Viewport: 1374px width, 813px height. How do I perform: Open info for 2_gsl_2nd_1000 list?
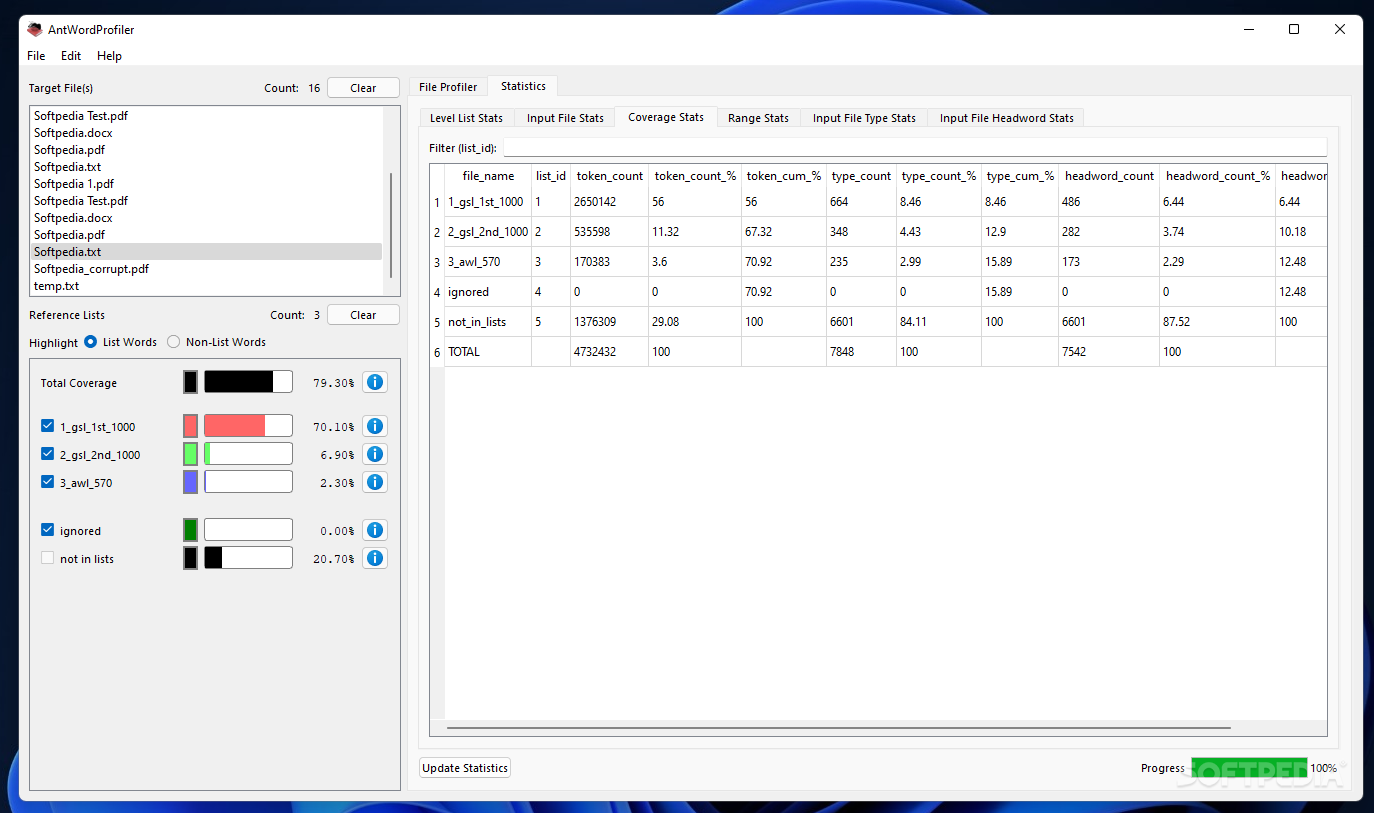point(375,454)
